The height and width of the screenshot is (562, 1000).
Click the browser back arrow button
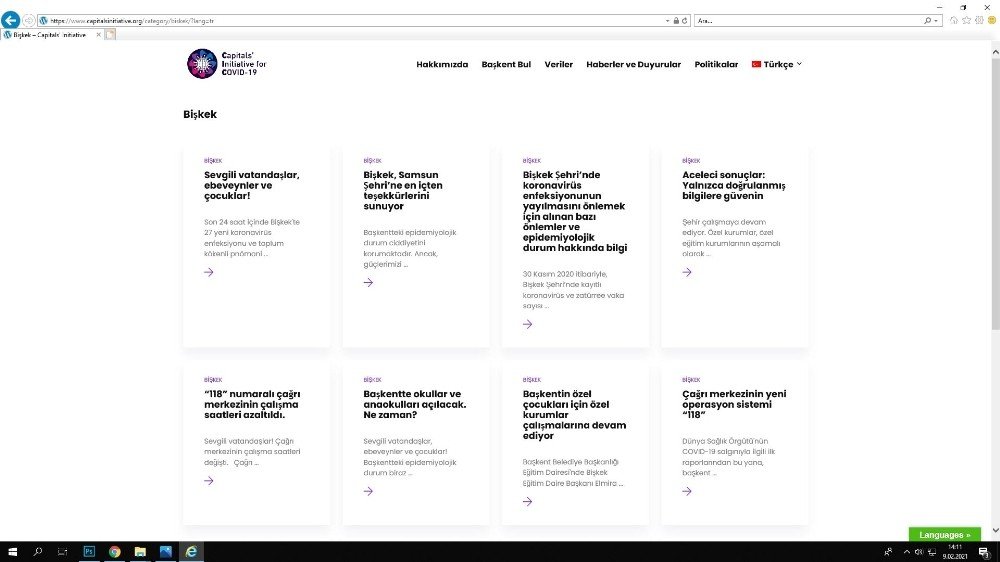point(11,20)
